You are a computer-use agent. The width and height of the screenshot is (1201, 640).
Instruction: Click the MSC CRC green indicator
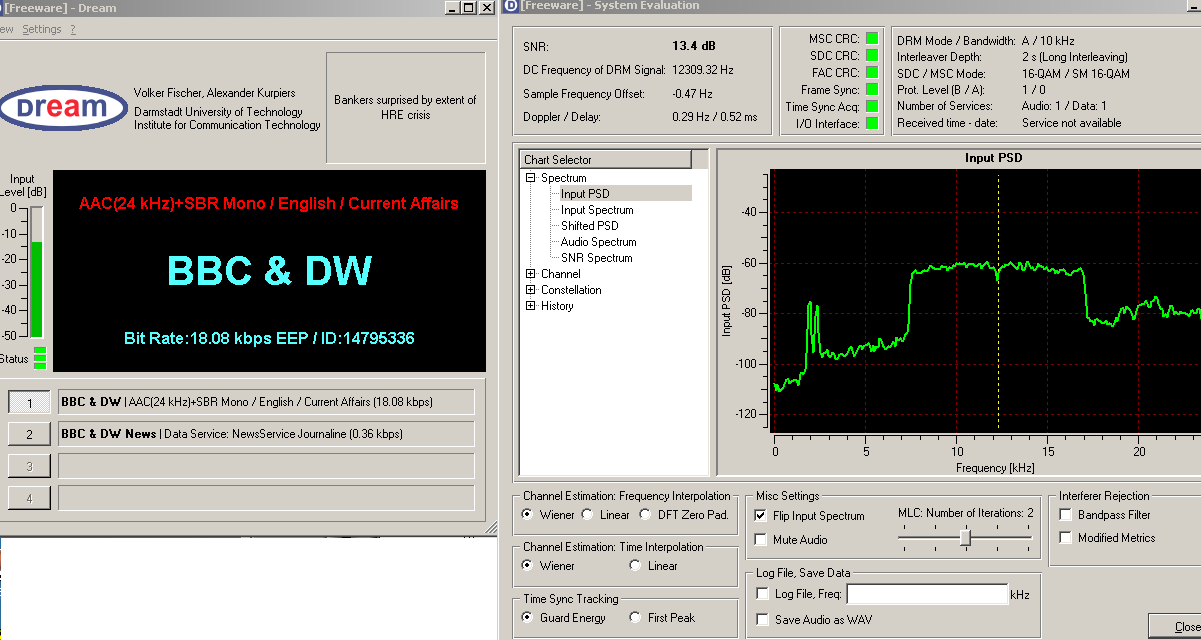872,39
